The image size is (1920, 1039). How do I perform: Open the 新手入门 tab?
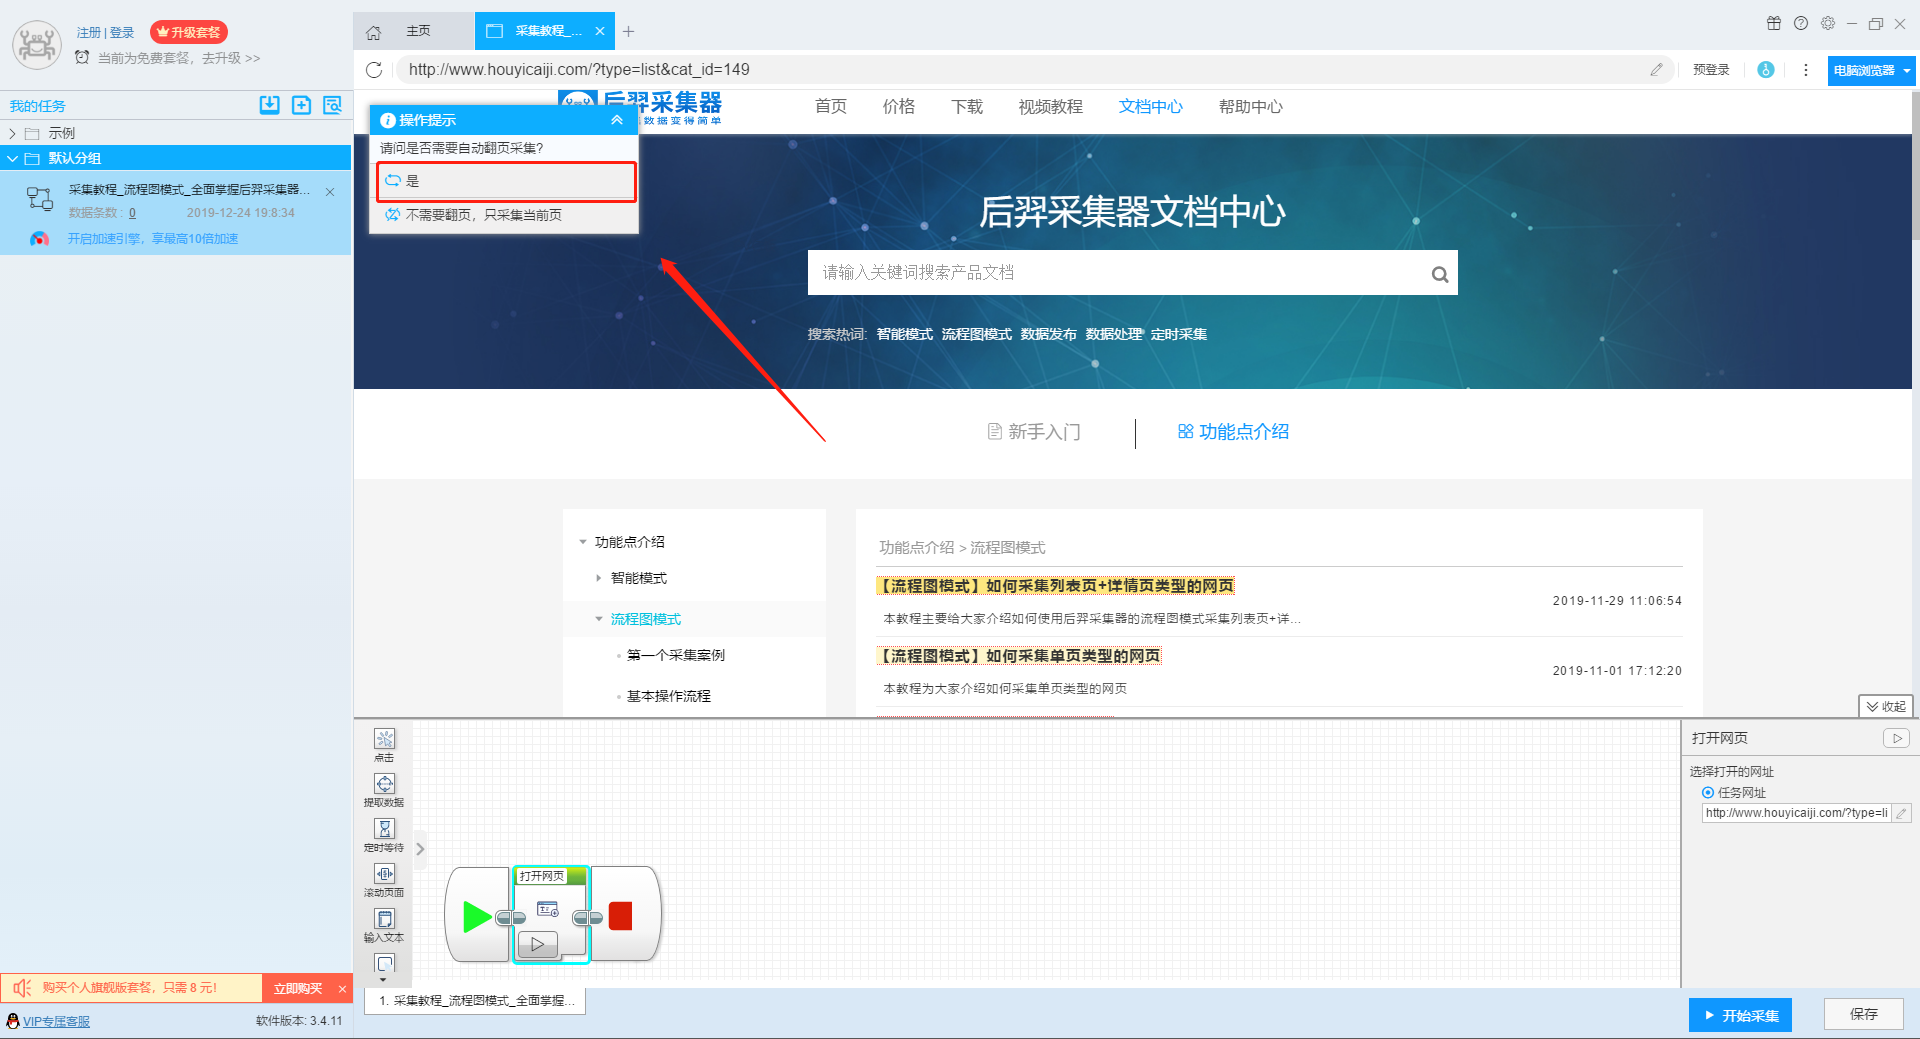1034,431
